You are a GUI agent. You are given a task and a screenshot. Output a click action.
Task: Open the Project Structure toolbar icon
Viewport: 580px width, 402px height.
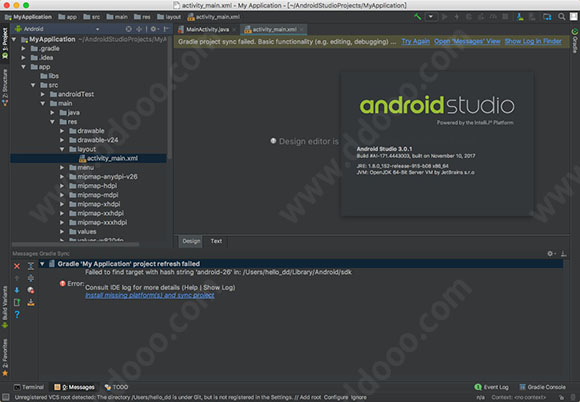point(547,17)
